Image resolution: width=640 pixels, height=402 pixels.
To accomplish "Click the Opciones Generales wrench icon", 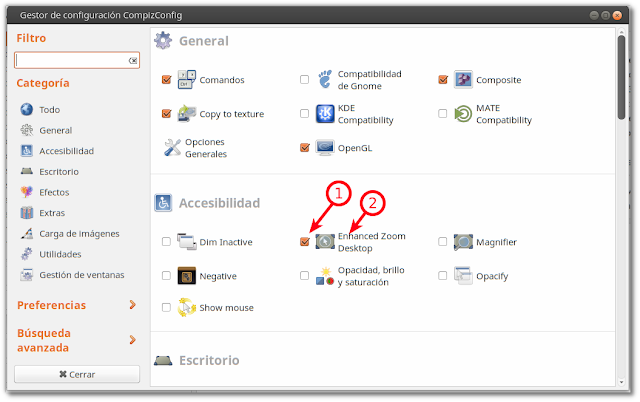I will click(172, 148).
